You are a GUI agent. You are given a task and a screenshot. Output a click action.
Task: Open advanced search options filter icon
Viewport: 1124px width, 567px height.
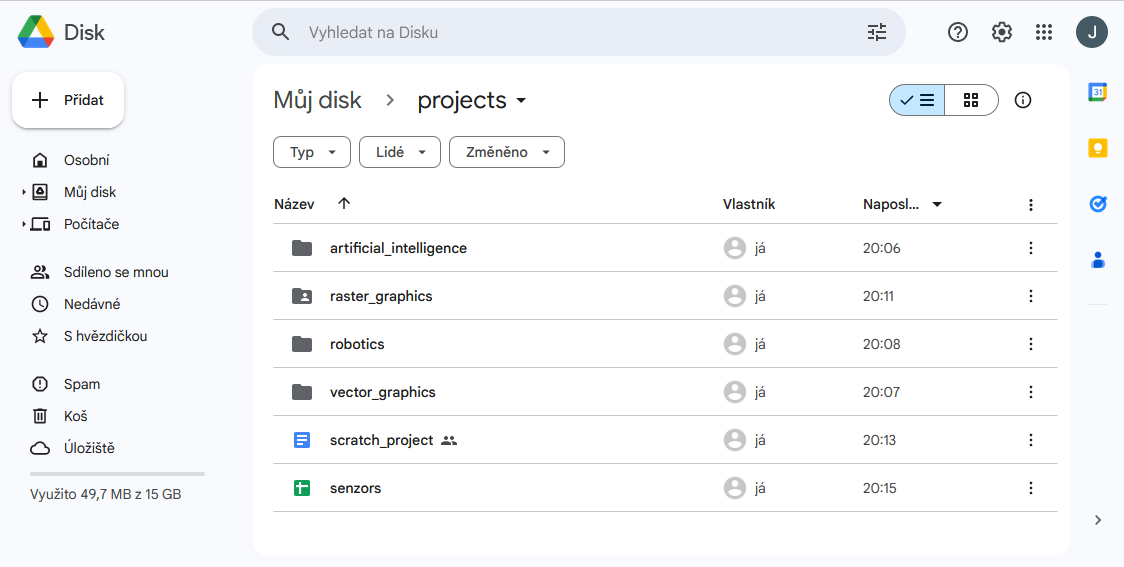click(x=877, y=32)
